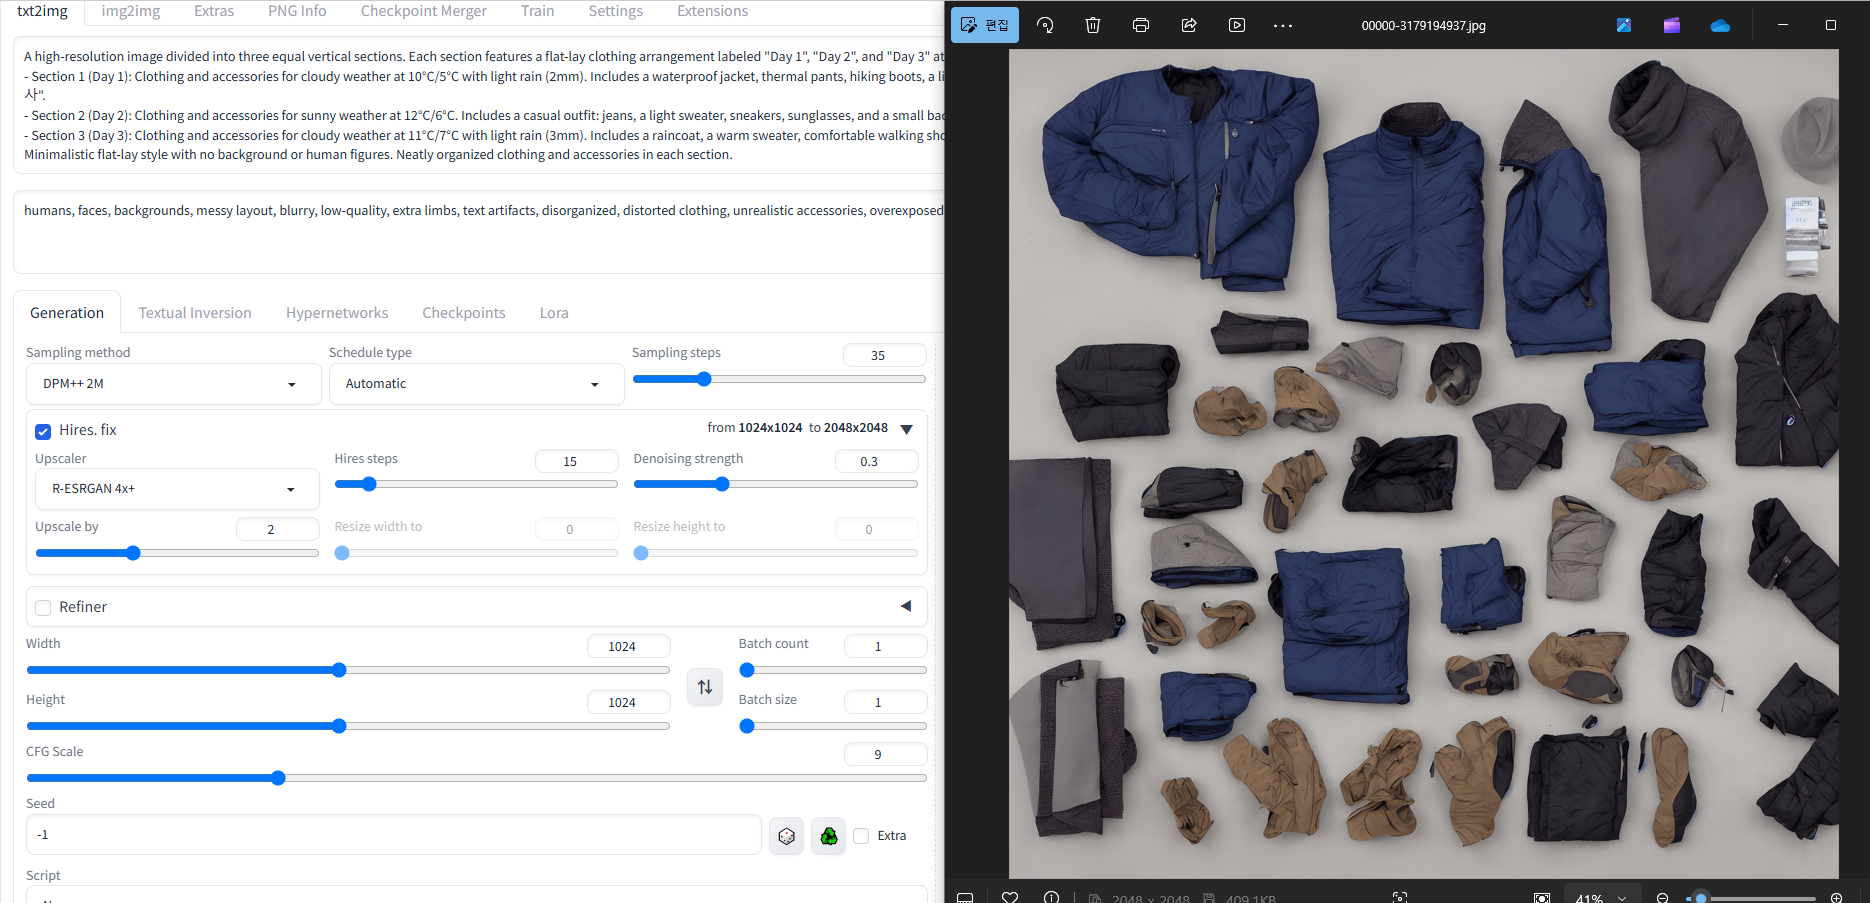The height and width of the screenshot is (903, 1870).
Task: Adjust the Batch count slider
Action: [833, 670]
